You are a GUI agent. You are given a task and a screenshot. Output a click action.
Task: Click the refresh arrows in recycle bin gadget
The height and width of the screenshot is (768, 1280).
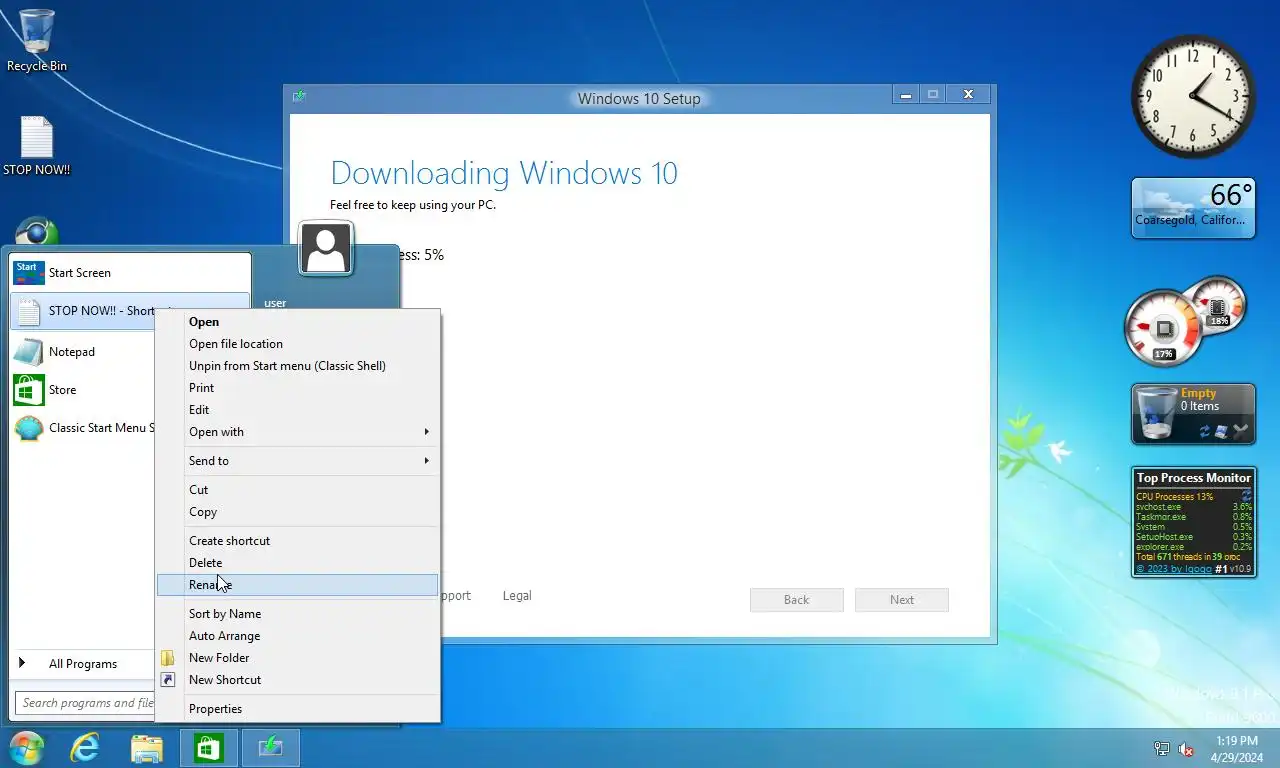1204,431
